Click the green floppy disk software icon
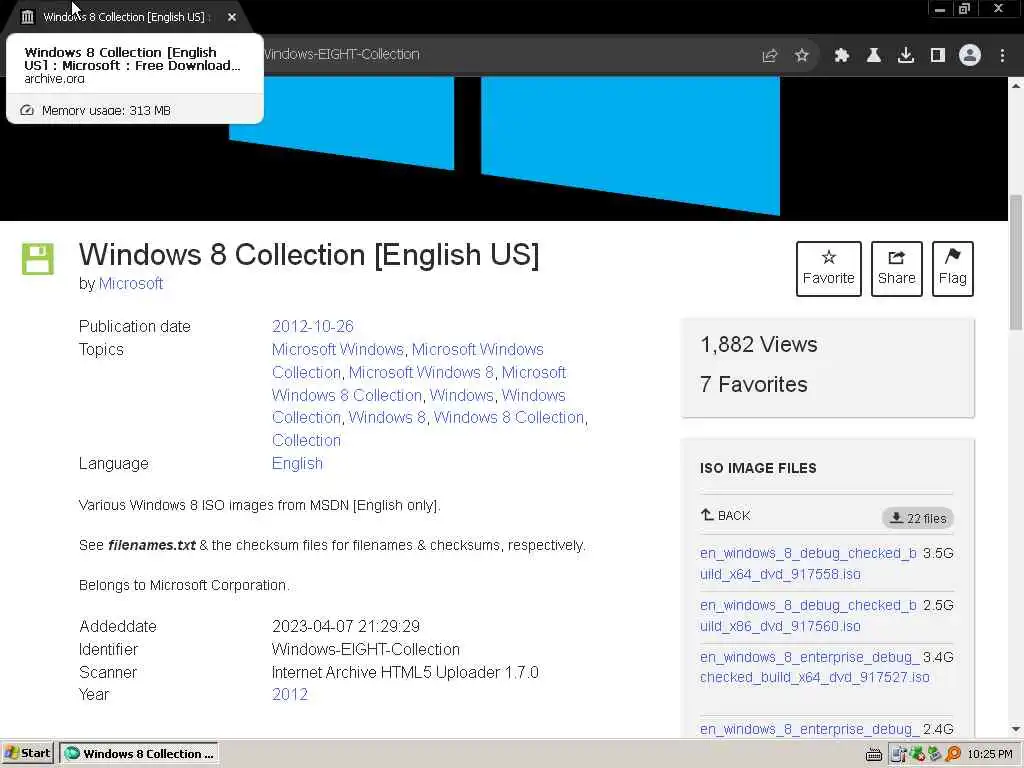The height and width of the screenshot is (768, 1024). 38,259
